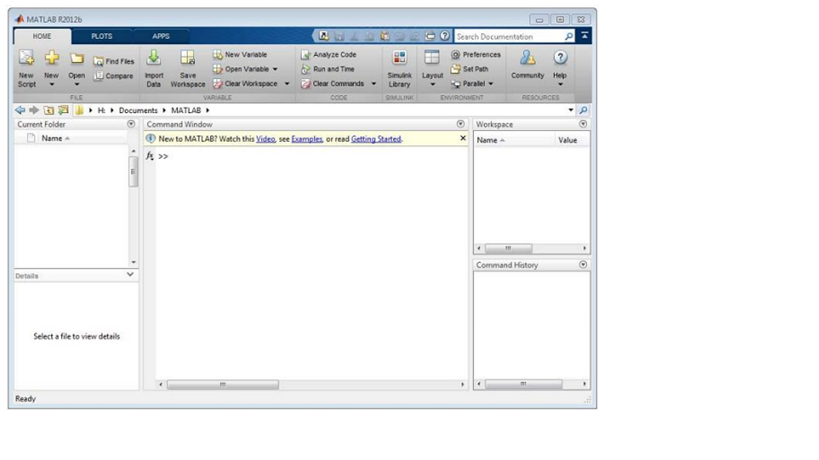Click the Layout icon
The width and height of the screenshot is (819, 460).
pyautogui.click(x=432, y=58)
